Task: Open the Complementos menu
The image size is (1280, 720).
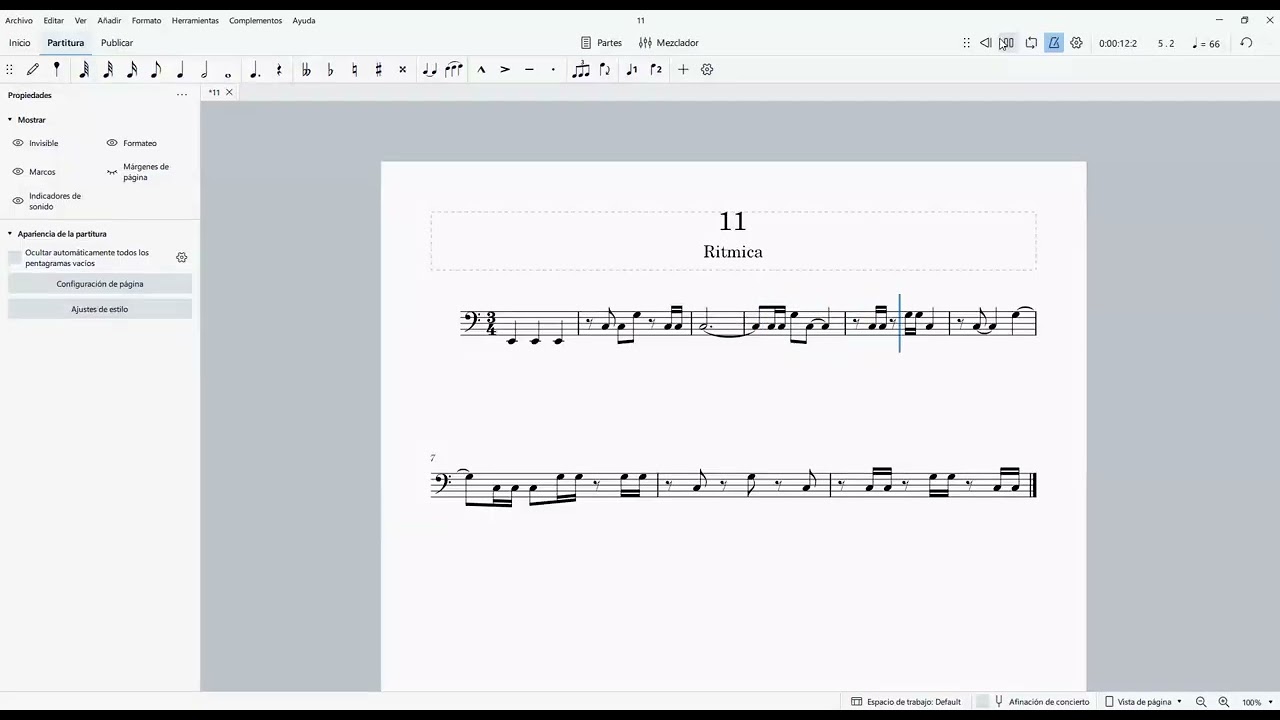Action: [255, 20]
